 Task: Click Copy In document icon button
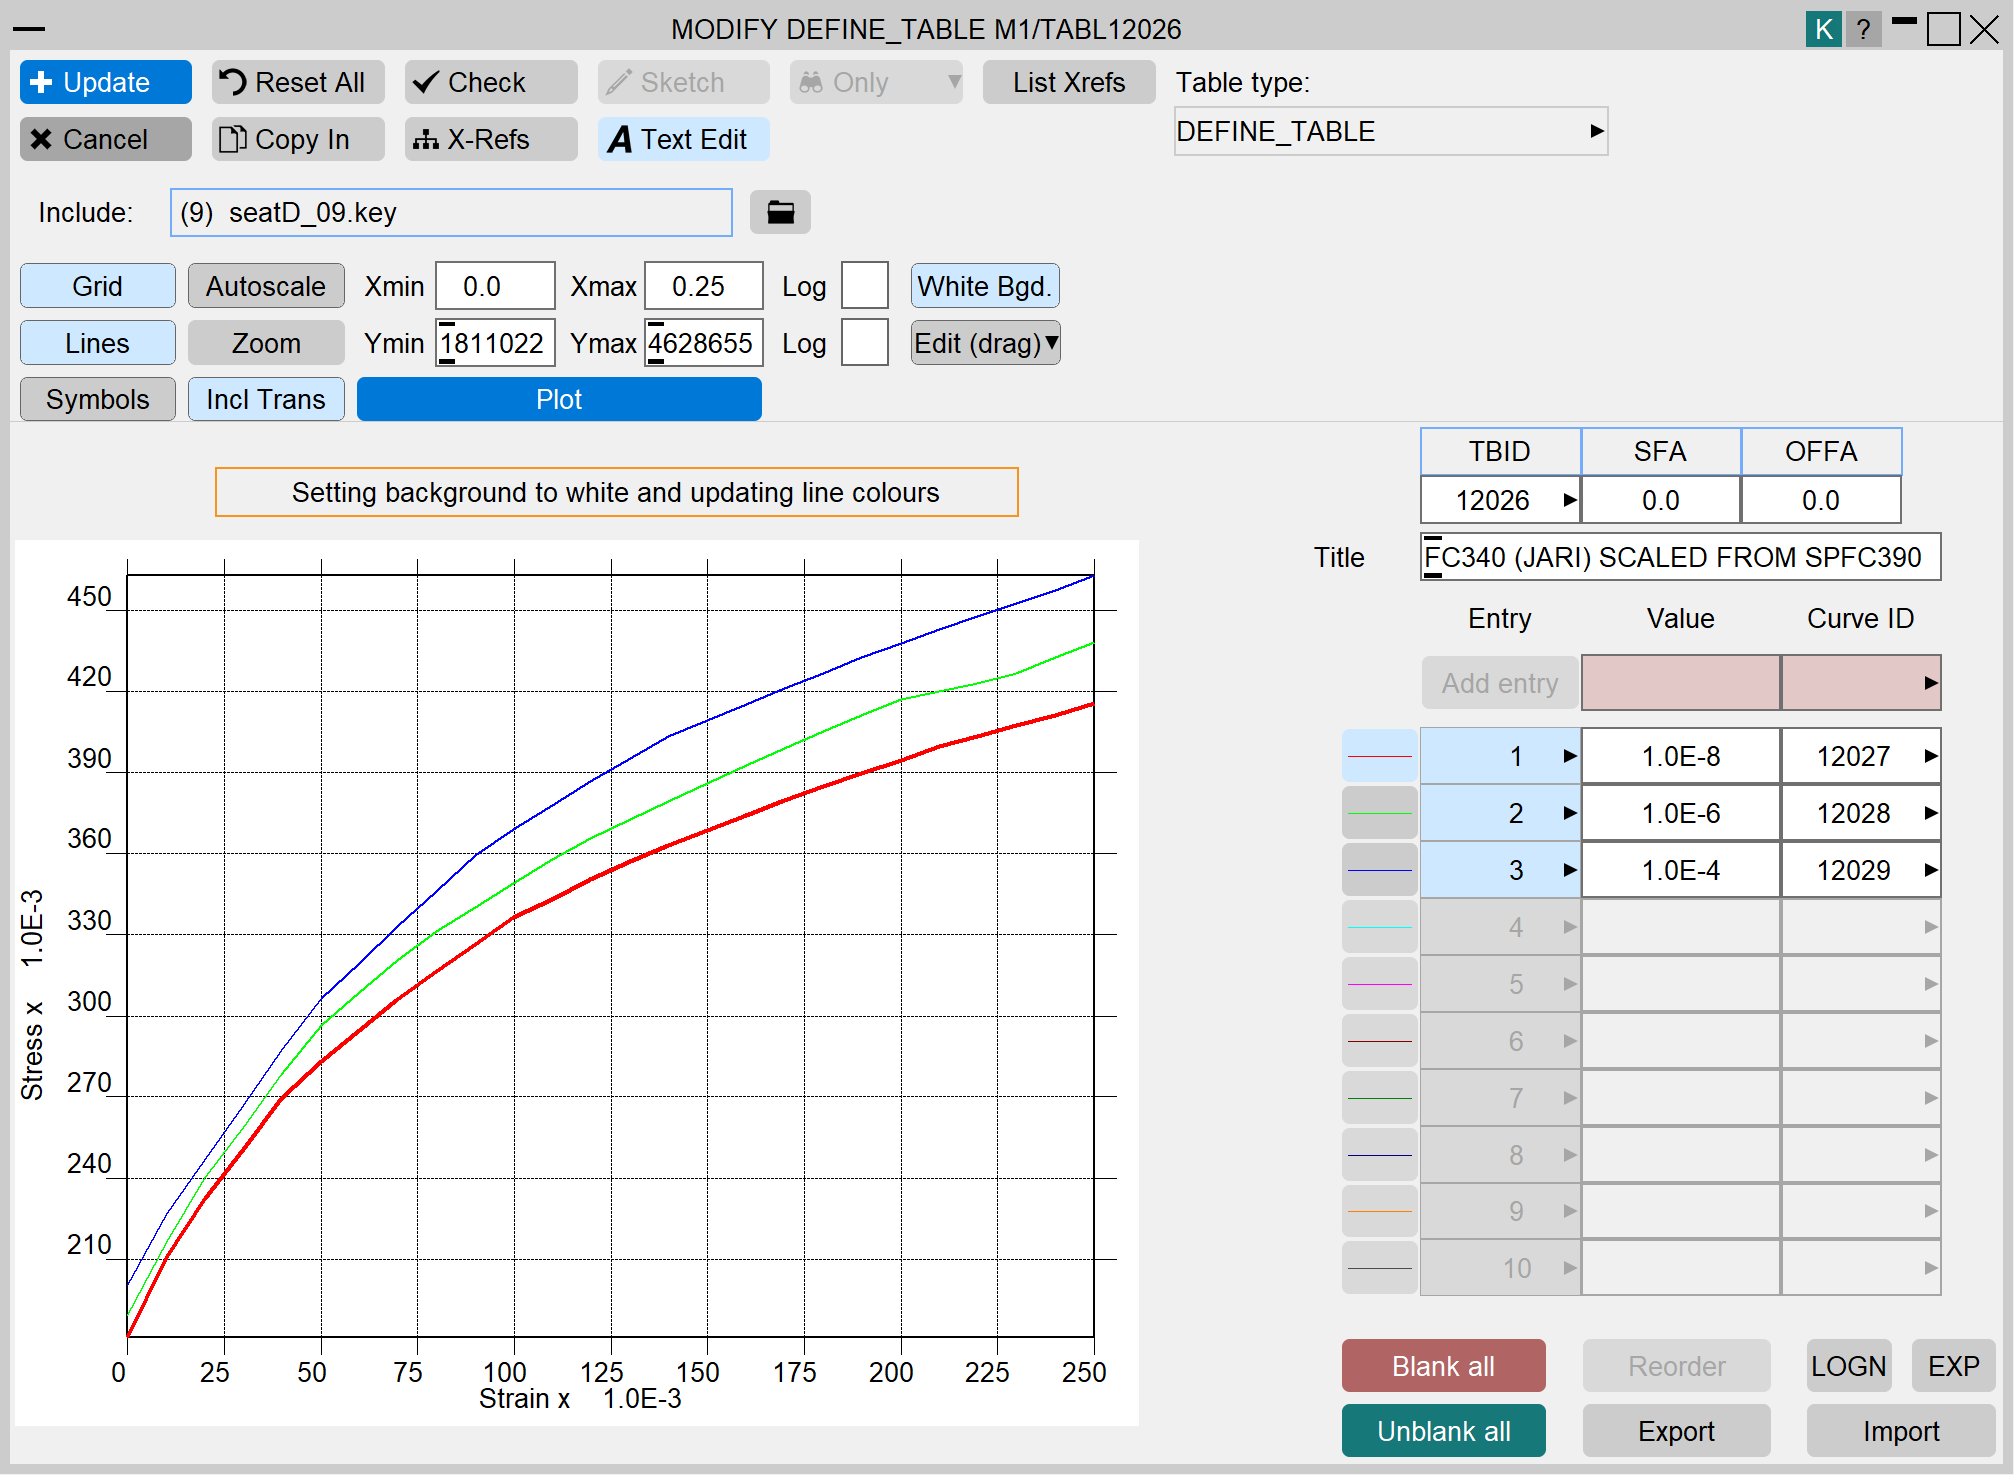(297, 139)
